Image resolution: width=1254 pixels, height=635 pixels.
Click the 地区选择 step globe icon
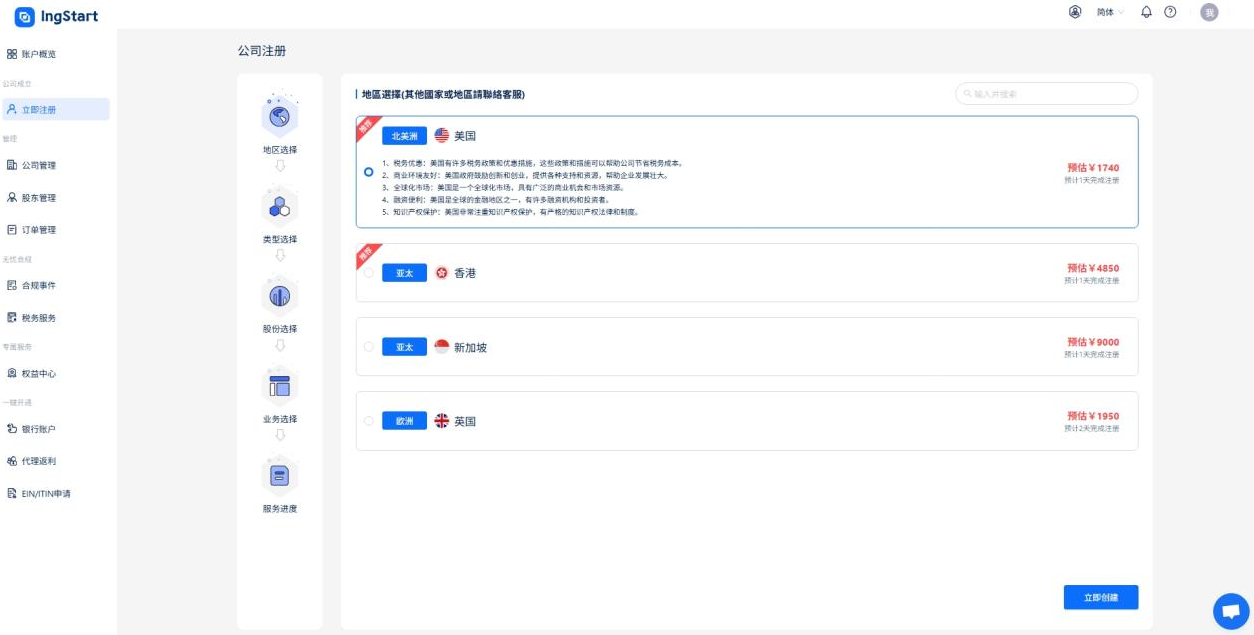pyautogui.click(x=280, y=116)
